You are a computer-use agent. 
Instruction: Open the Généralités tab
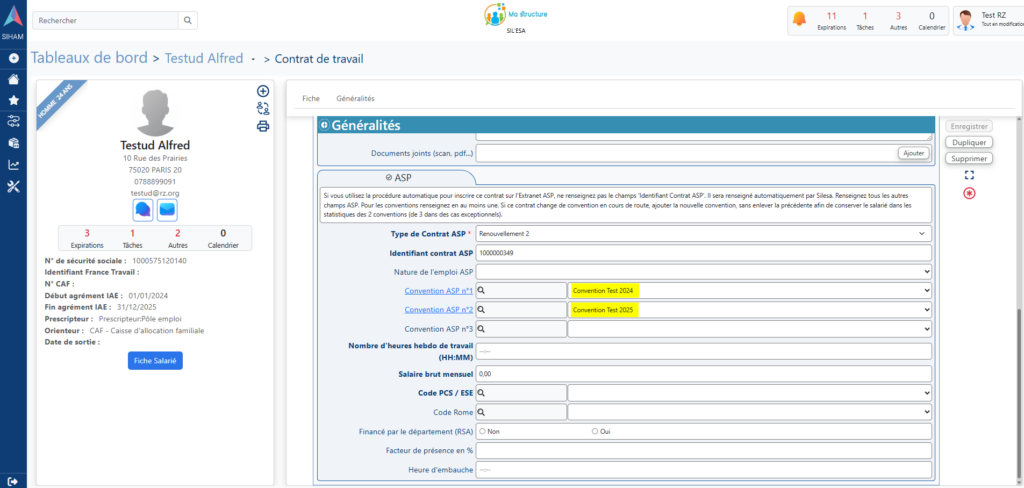(x=355, y=98)
